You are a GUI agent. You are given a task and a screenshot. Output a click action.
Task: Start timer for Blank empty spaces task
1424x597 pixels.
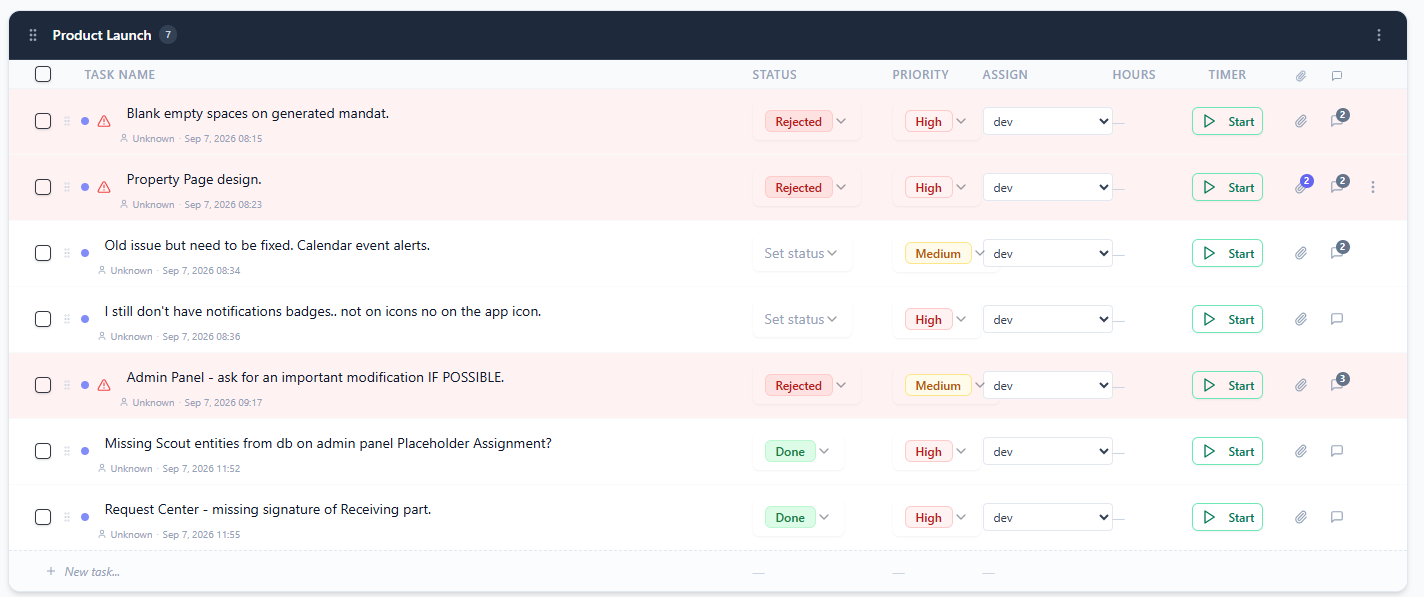(x=1227, y=121)
